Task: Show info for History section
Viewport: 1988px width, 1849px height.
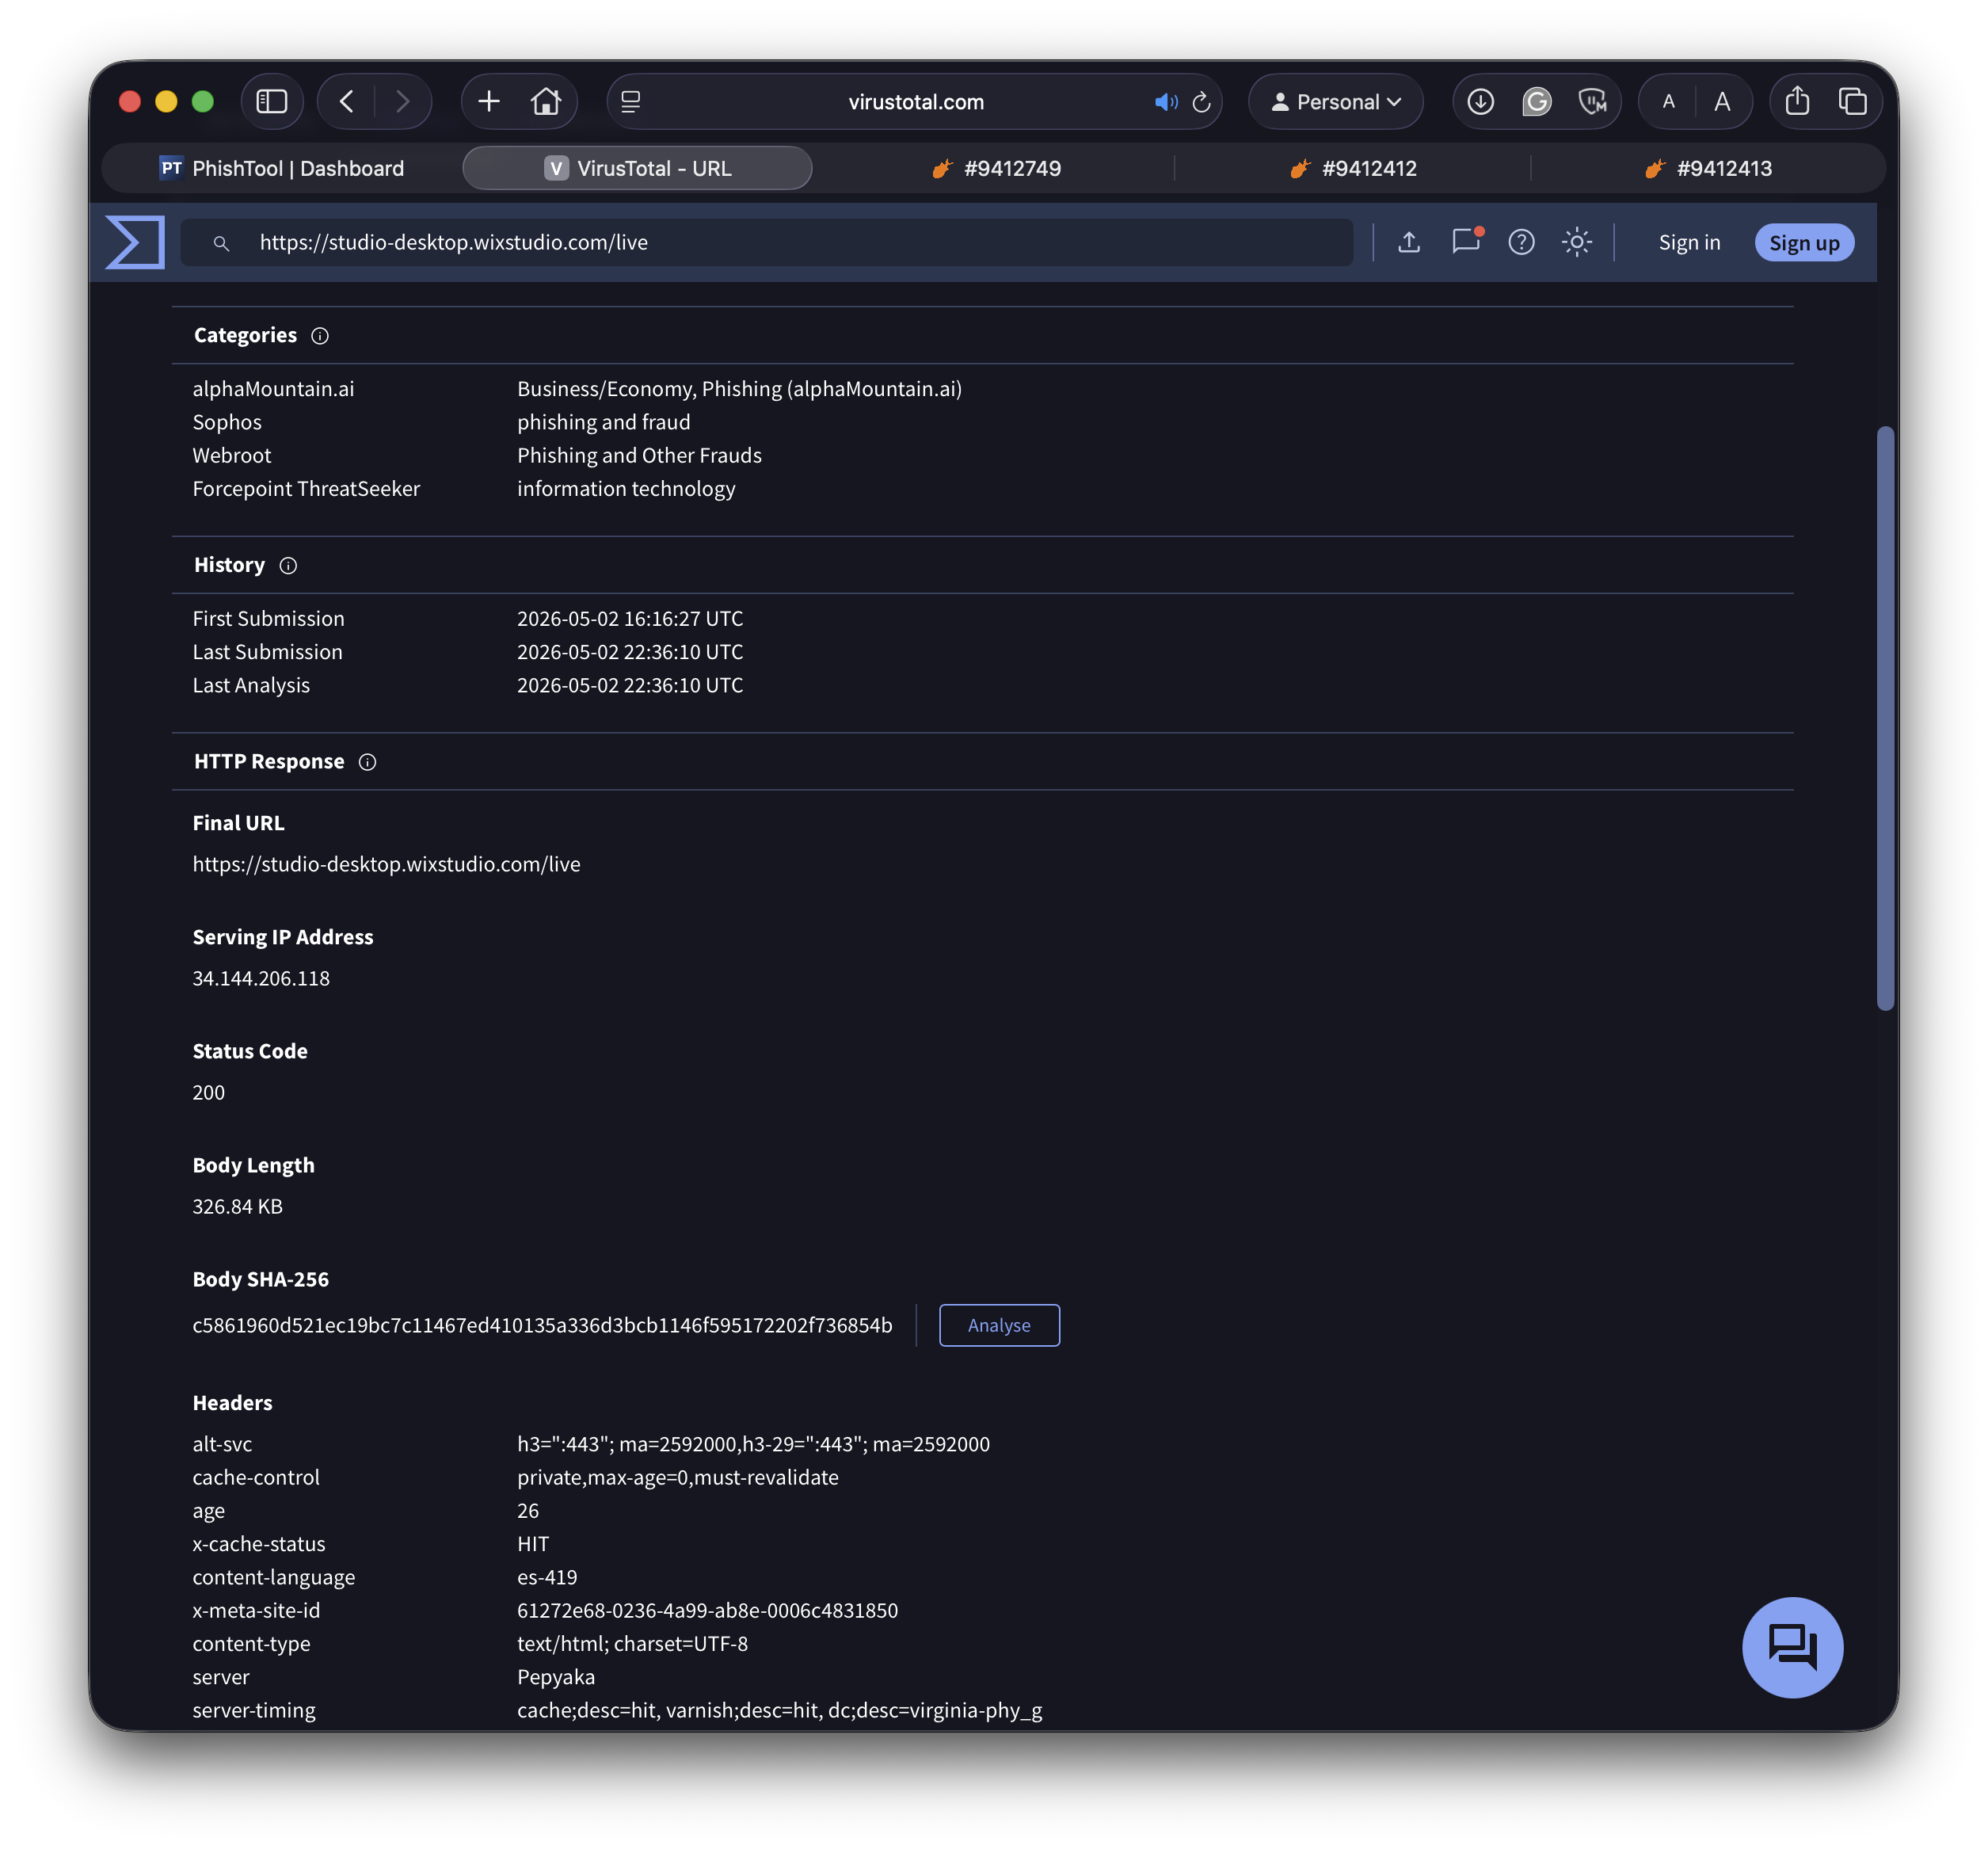Action: (288, 566)
